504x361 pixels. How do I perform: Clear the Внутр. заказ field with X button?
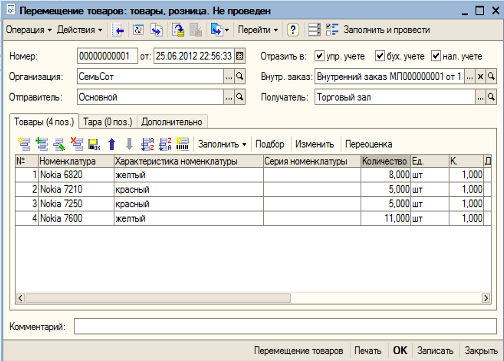pos(480,77)
